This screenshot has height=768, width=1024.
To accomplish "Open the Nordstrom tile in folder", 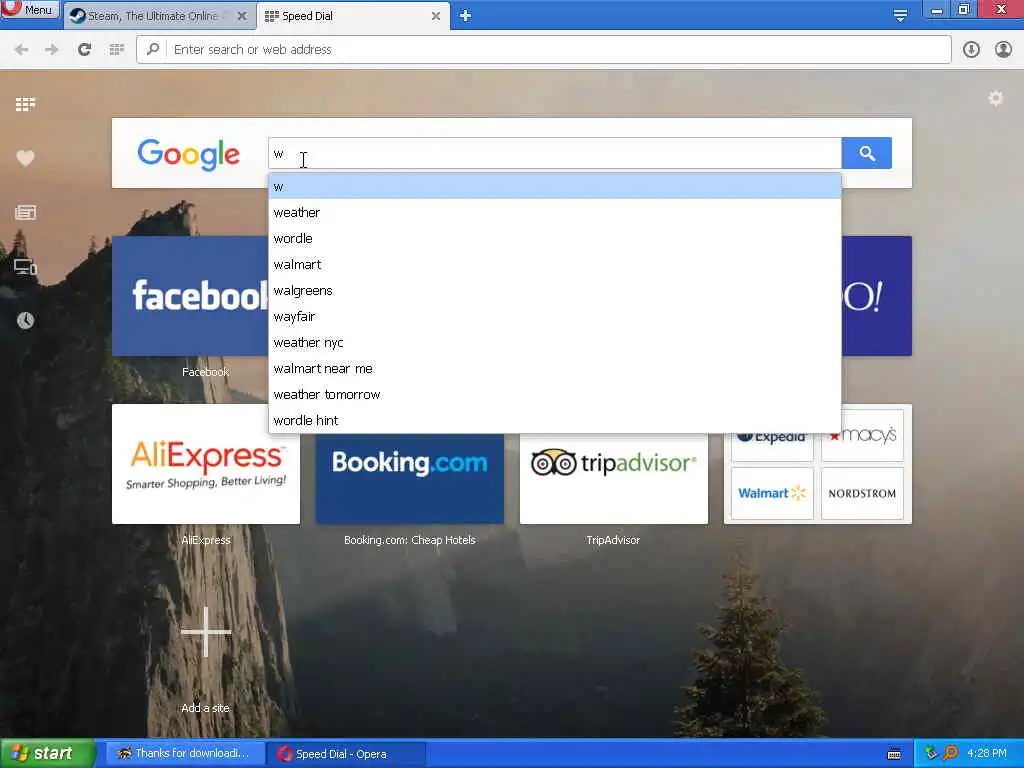I will [x=863, y=493].
